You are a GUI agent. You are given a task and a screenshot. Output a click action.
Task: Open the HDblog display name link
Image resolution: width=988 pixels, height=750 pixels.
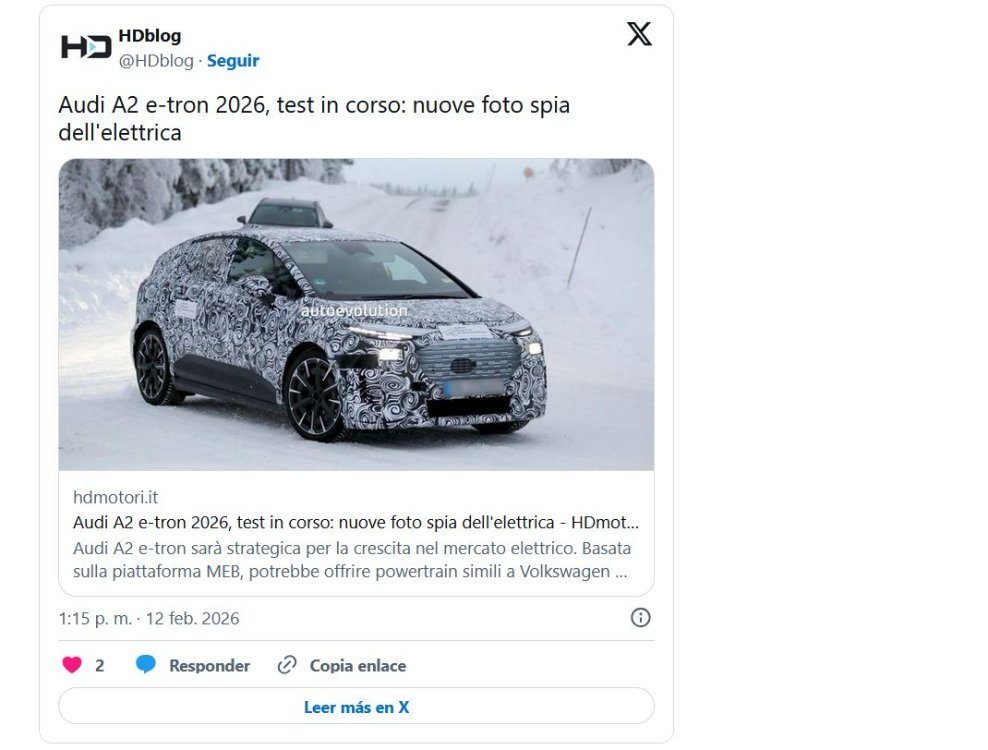point(150,36)
